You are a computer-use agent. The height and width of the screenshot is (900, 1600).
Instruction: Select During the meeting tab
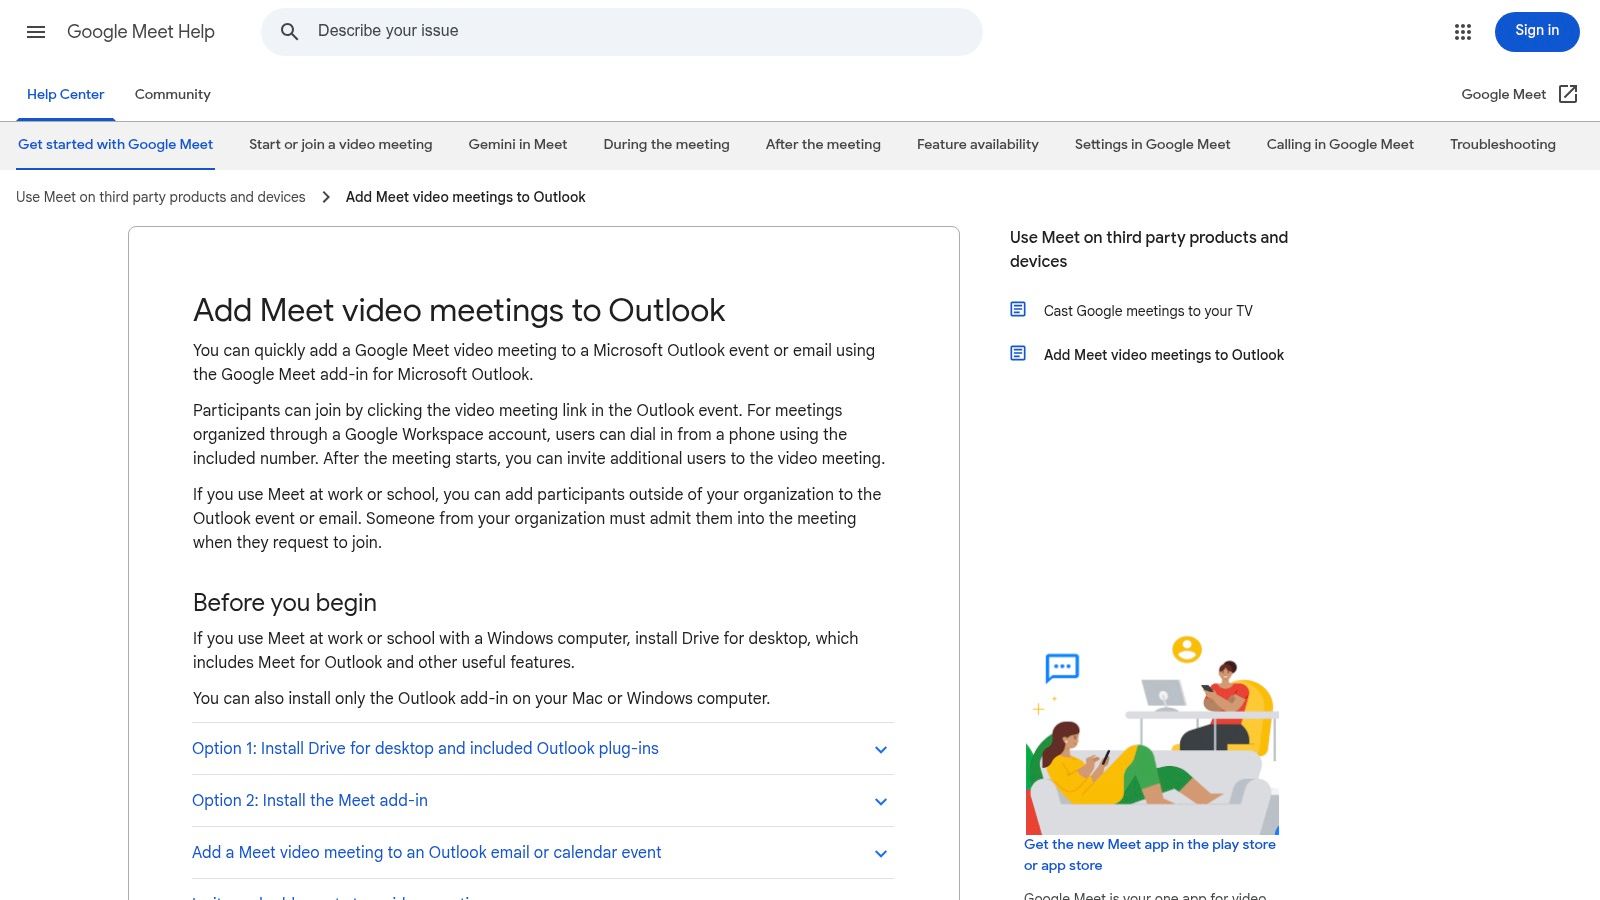click(667, 144)
